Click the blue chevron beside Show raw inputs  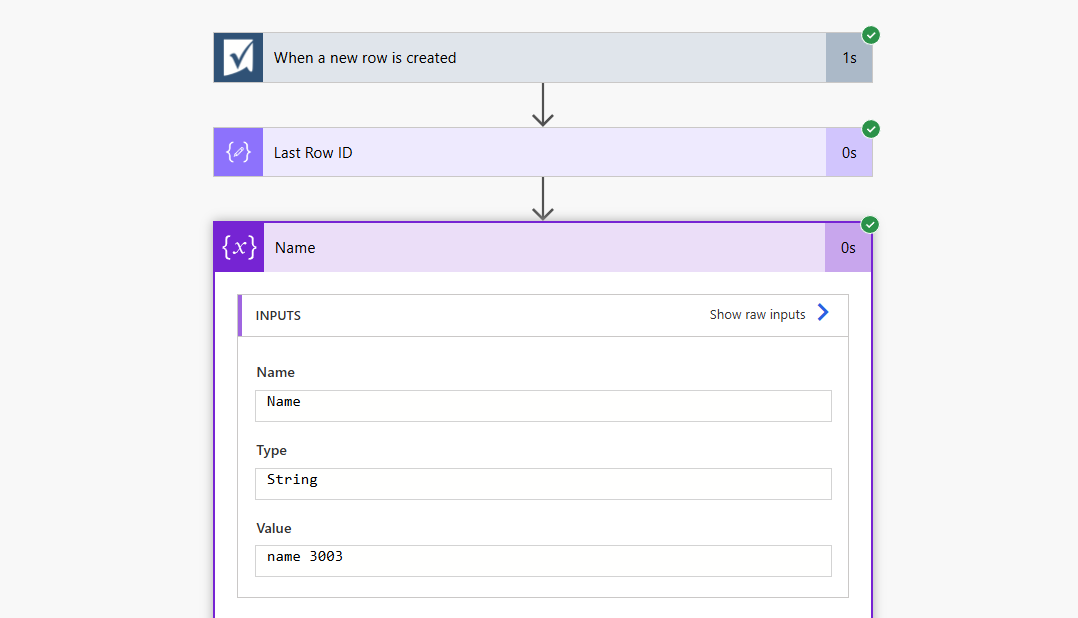point(823,313)
